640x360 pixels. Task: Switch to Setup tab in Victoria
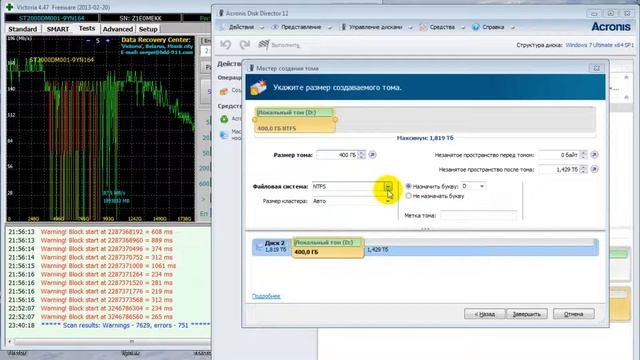pyautogui.click(x=148, y=29)
